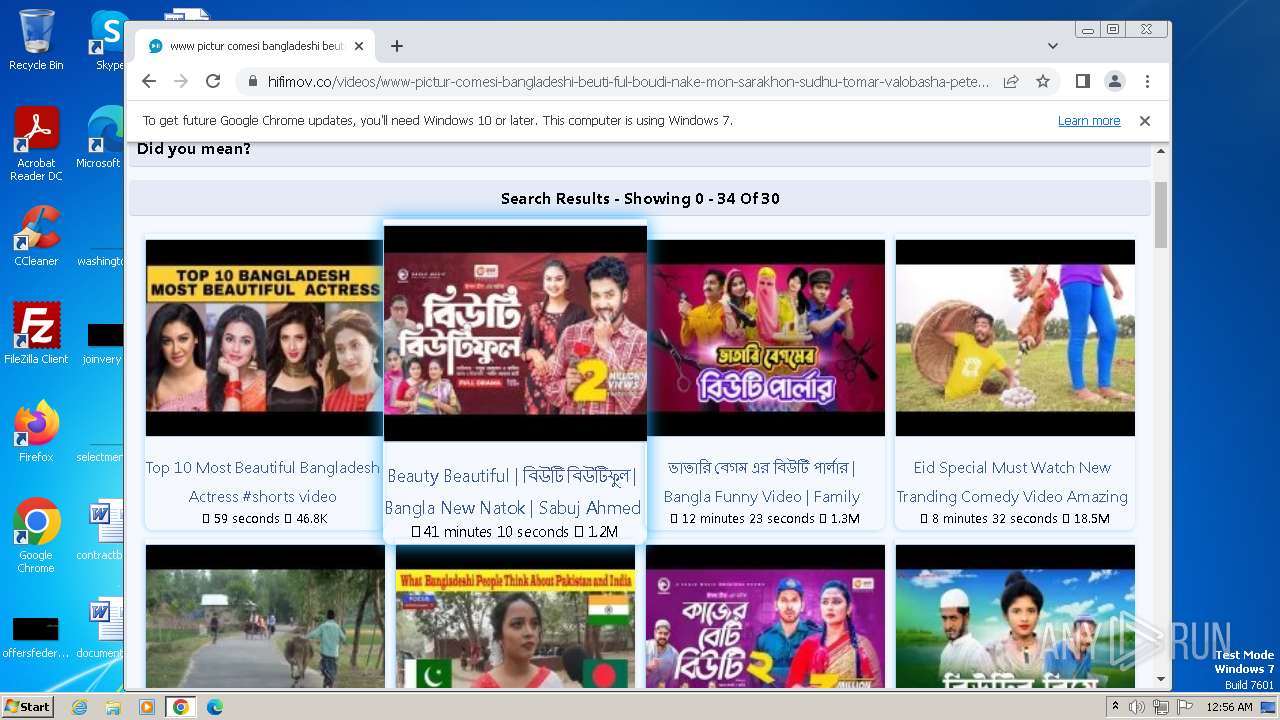Open the offersfeder desktop file
The image size is (1280, 720).
36,636
